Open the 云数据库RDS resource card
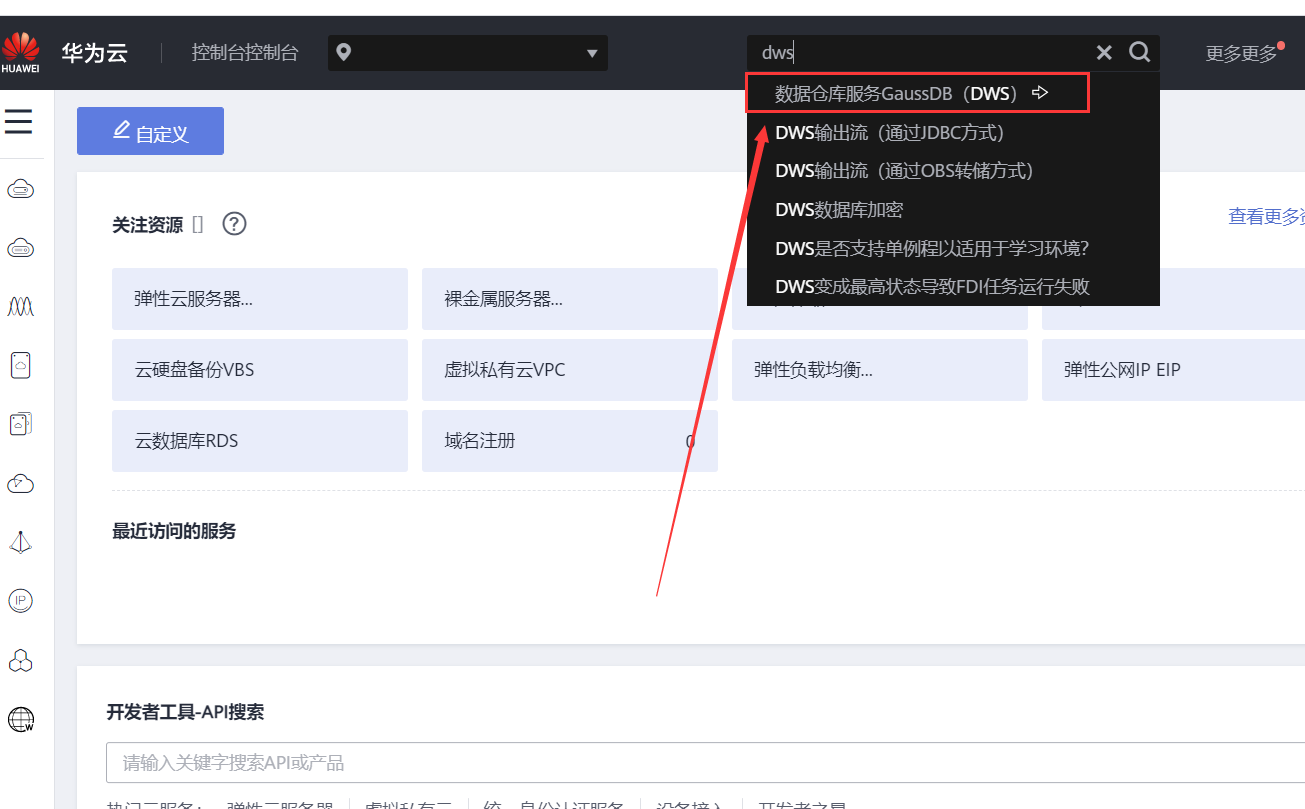The image size is (1305, 809). [260, 441]
